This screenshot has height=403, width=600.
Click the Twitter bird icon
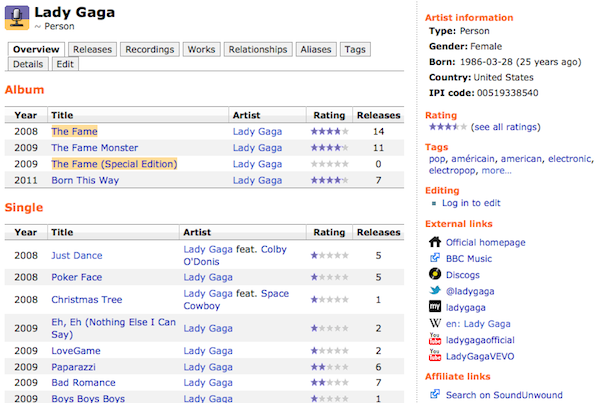click(435, 290)
